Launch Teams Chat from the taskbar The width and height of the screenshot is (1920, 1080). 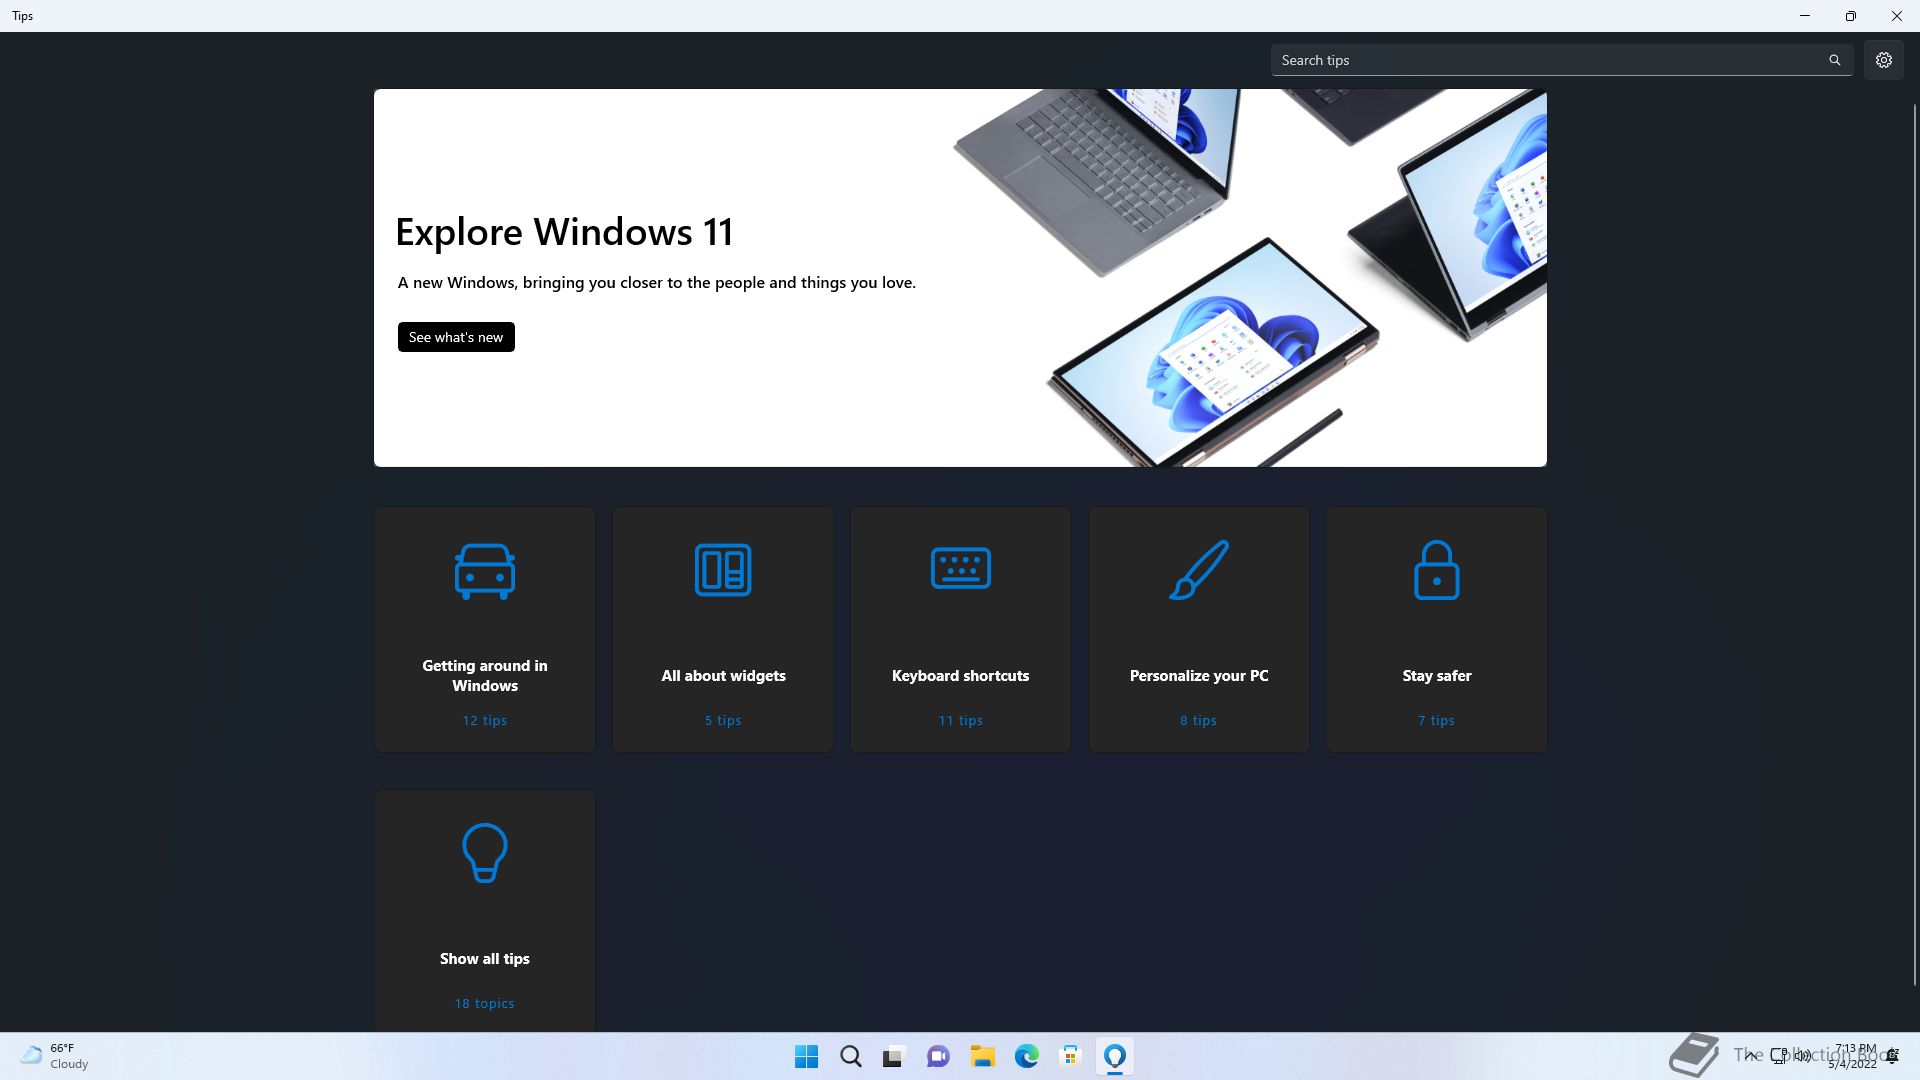pos(938,1057)
